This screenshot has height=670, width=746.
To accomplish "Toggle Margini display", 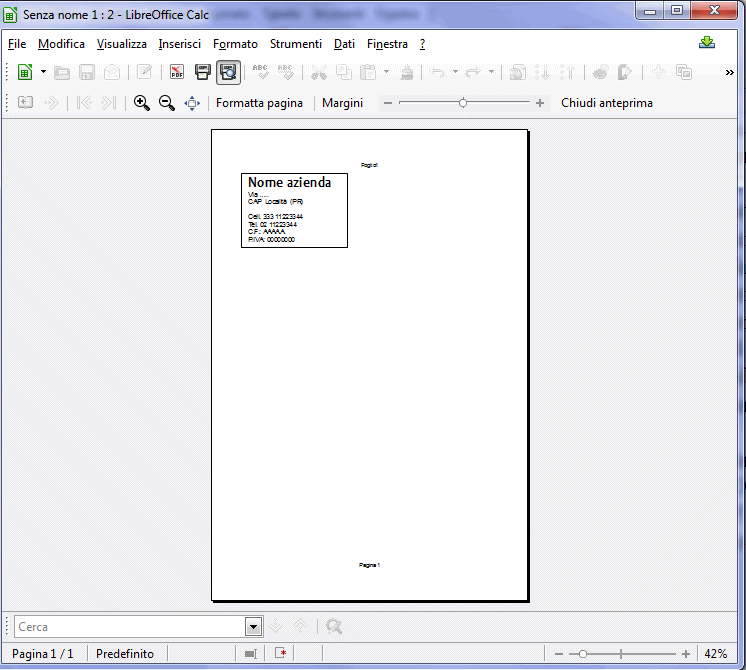I will coord(343,103).
